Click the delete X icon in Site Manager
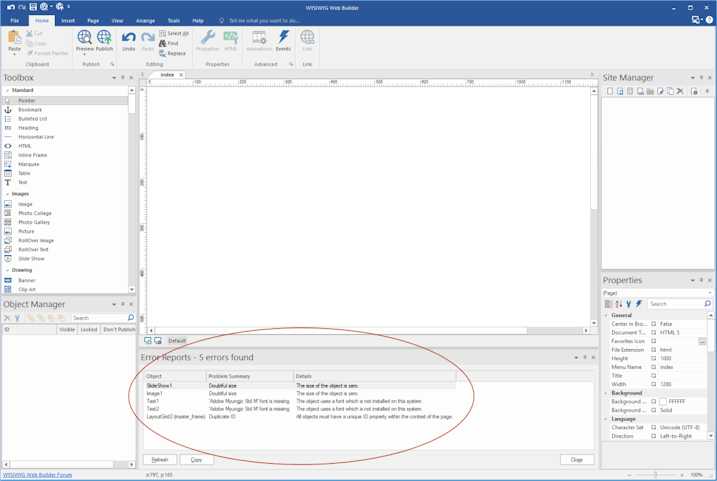 coord(680,91)
